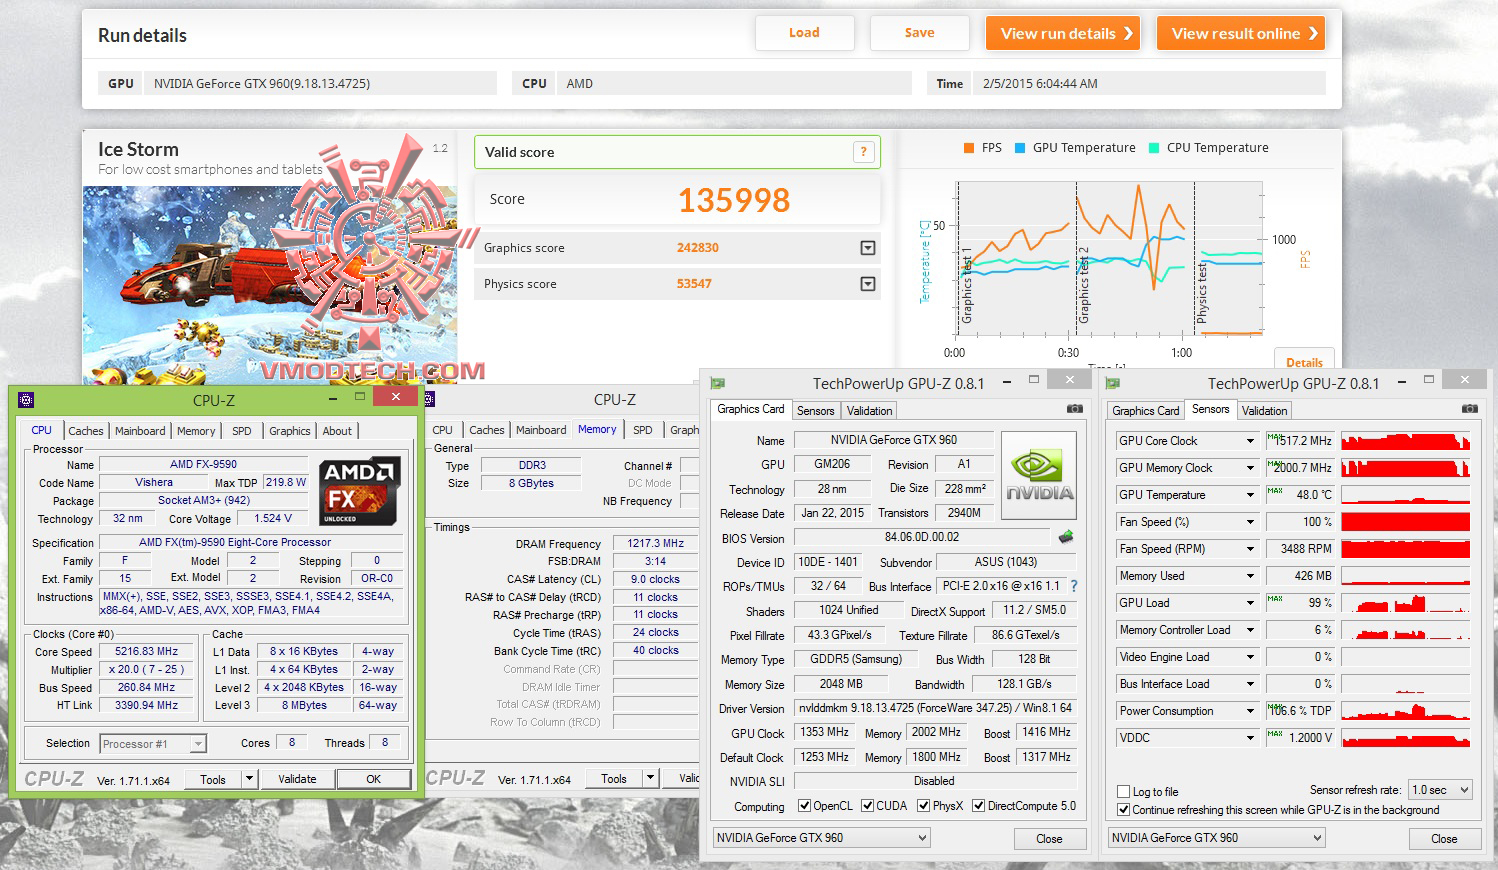Open the Power Consumption sensor dropdown

tap(1249, 711)
